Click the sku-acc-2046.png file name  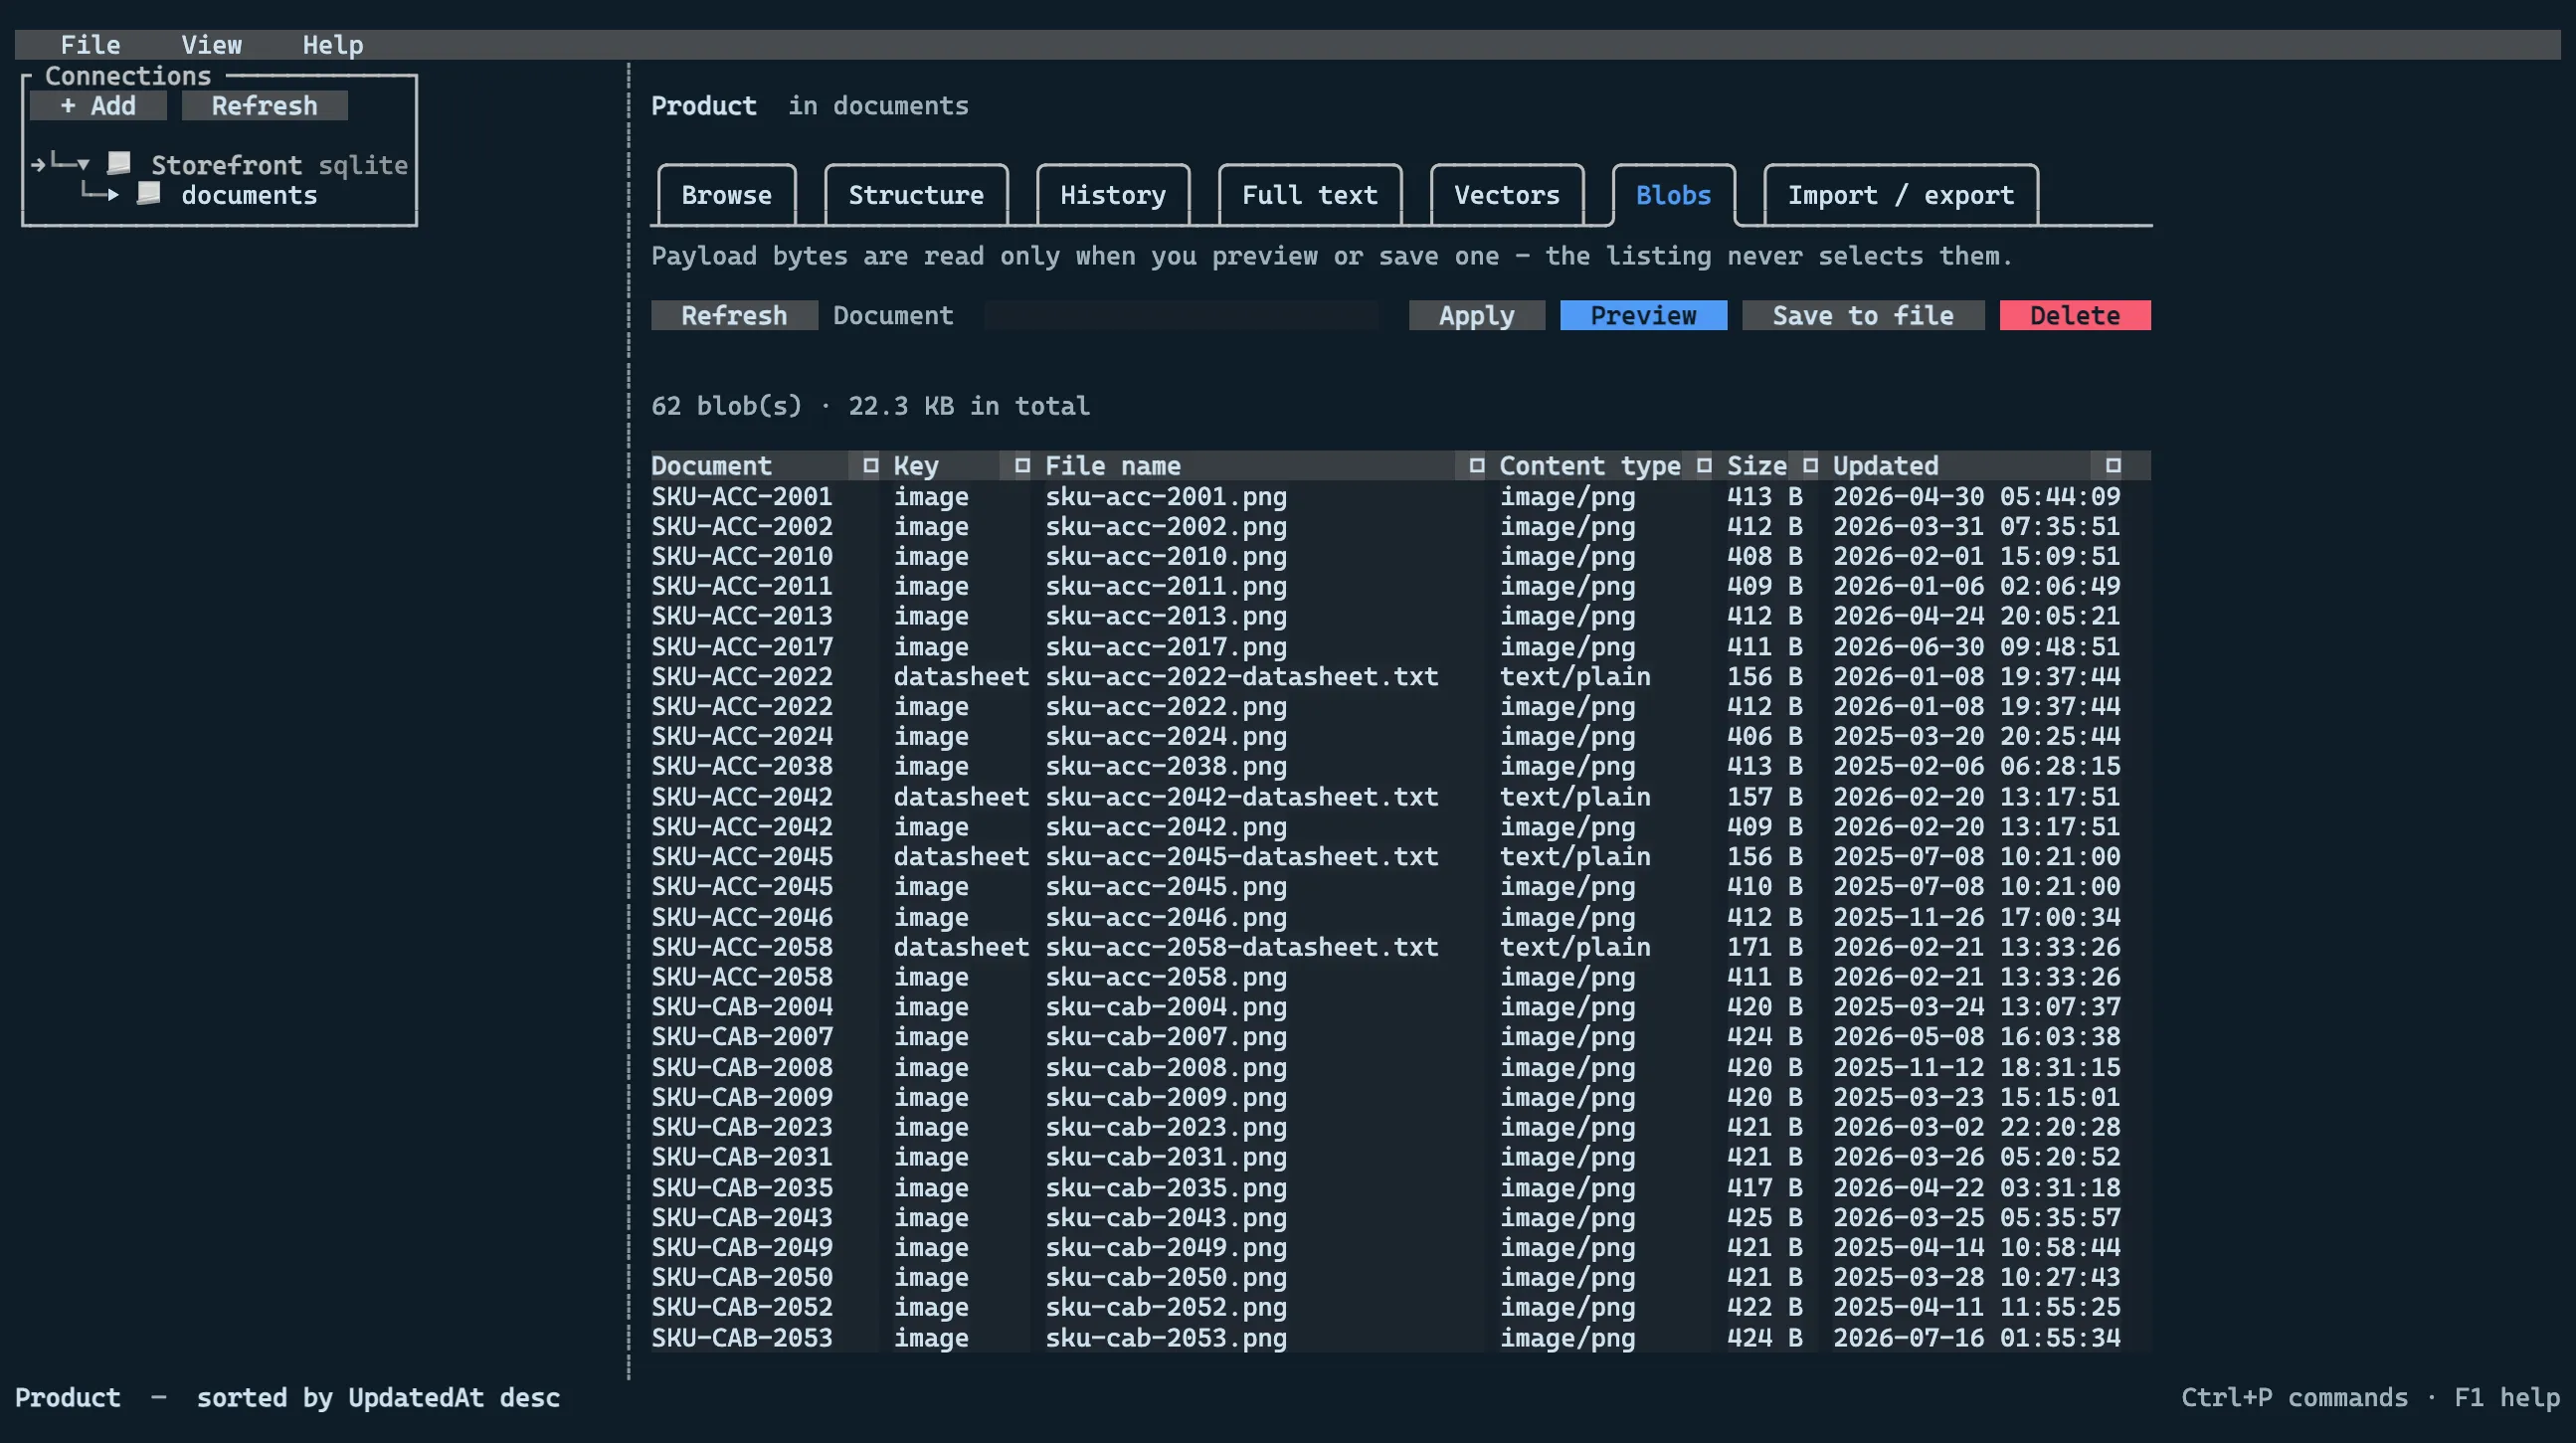point(1166,916)
